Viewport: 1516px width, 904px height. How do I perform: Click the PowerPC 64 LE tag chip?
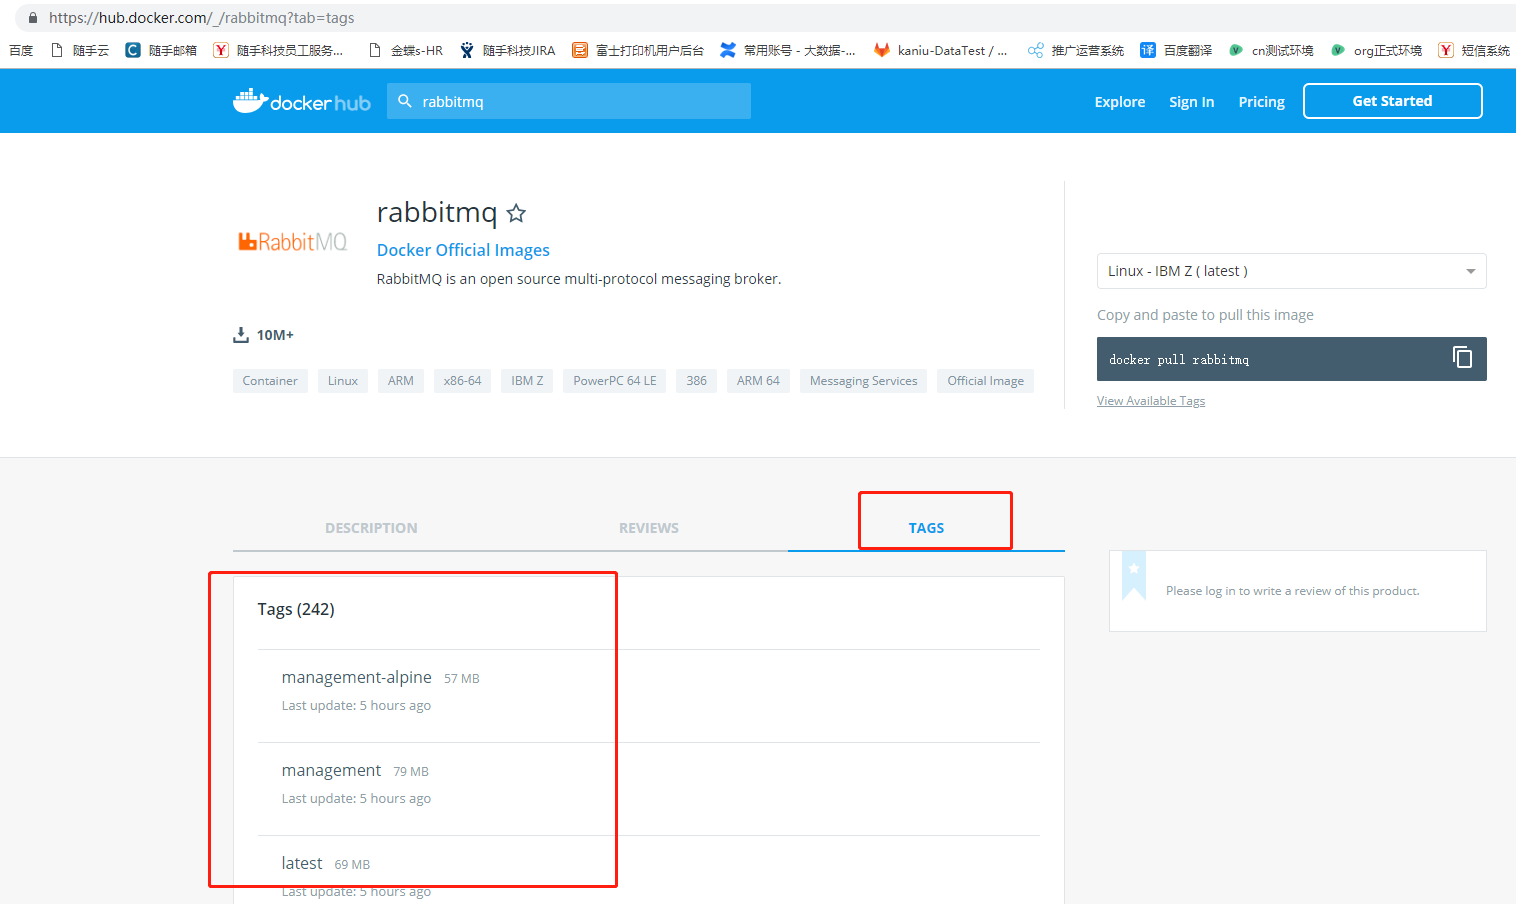click(615, 381)
